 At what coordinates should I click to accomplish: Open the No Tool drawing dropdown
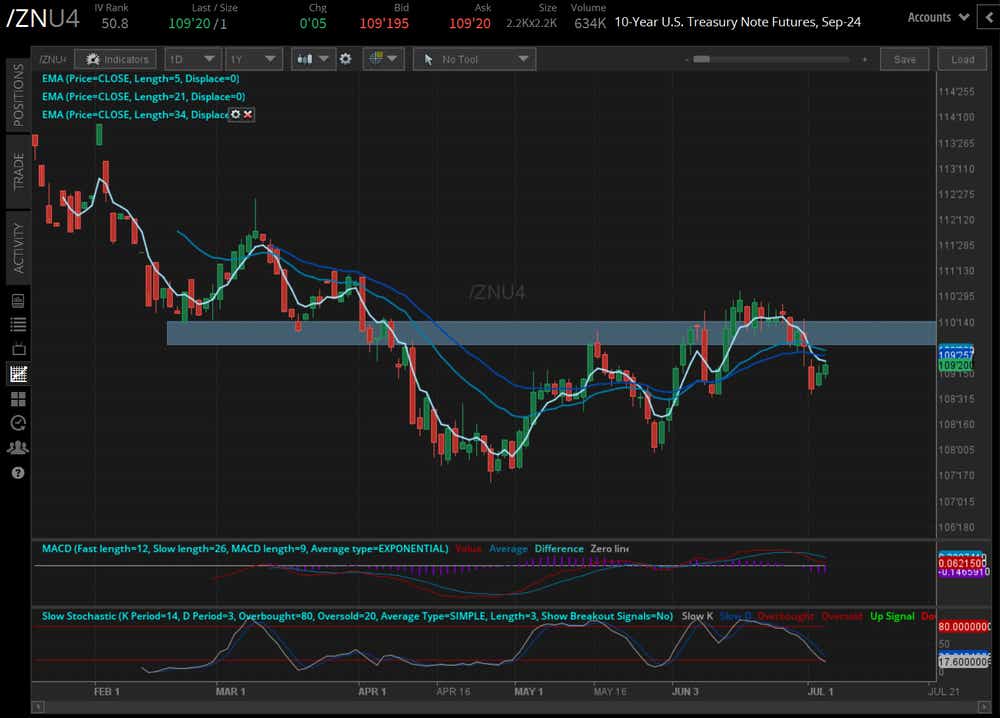point(474,59)
